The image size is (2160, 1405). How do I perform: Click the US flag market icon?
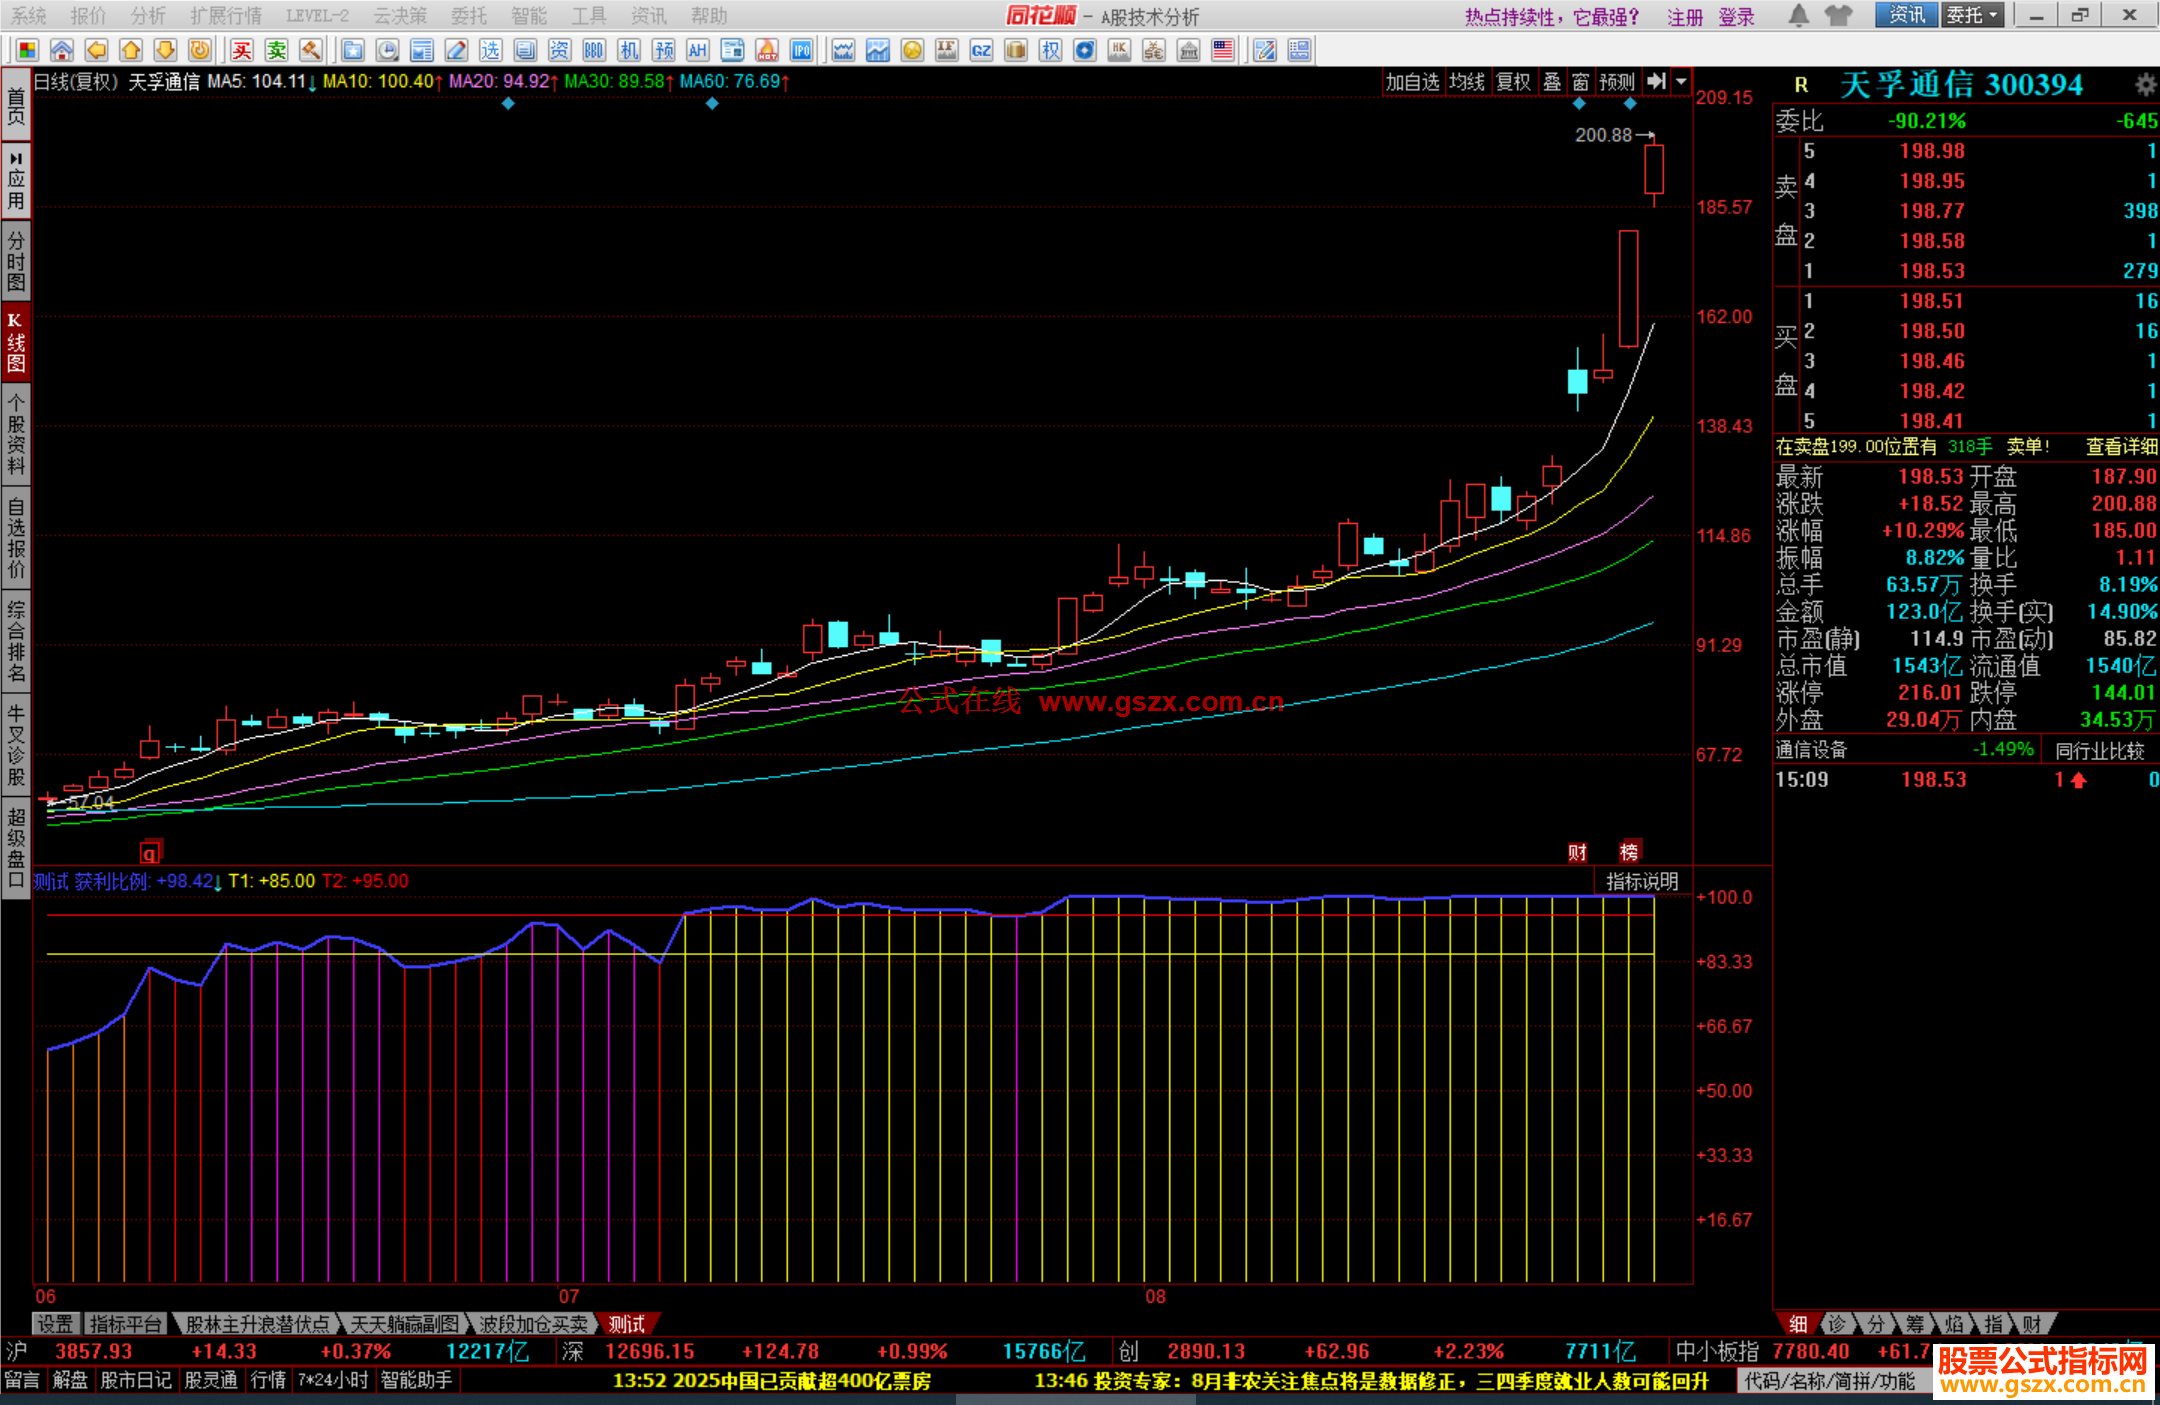click(x=1223, y=50)
